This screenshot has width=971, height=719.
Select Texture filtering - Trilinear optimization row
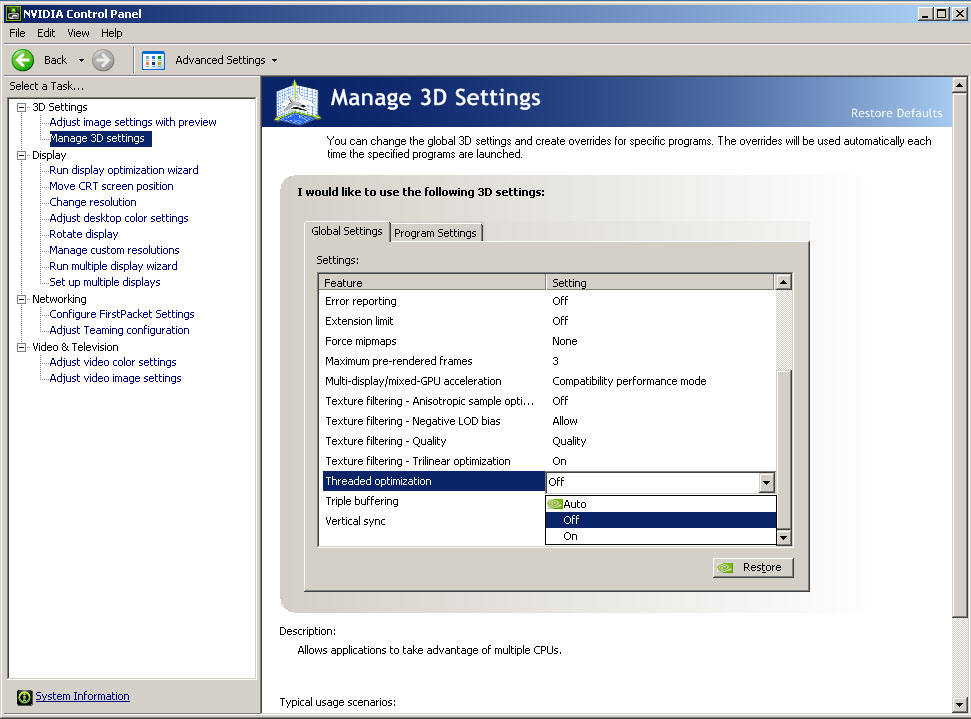(x=547, y=461)
